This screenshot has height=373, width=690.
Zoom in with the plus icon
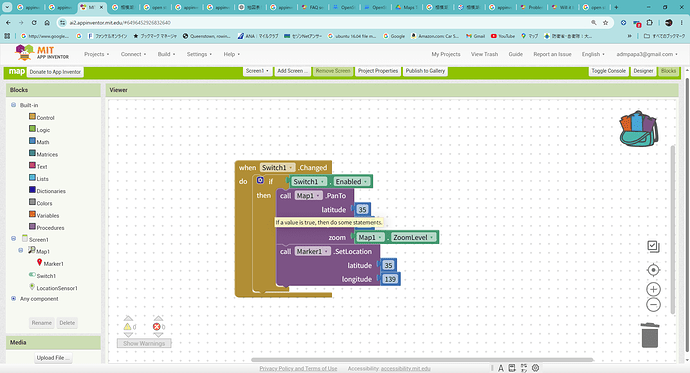click(653, 289)
